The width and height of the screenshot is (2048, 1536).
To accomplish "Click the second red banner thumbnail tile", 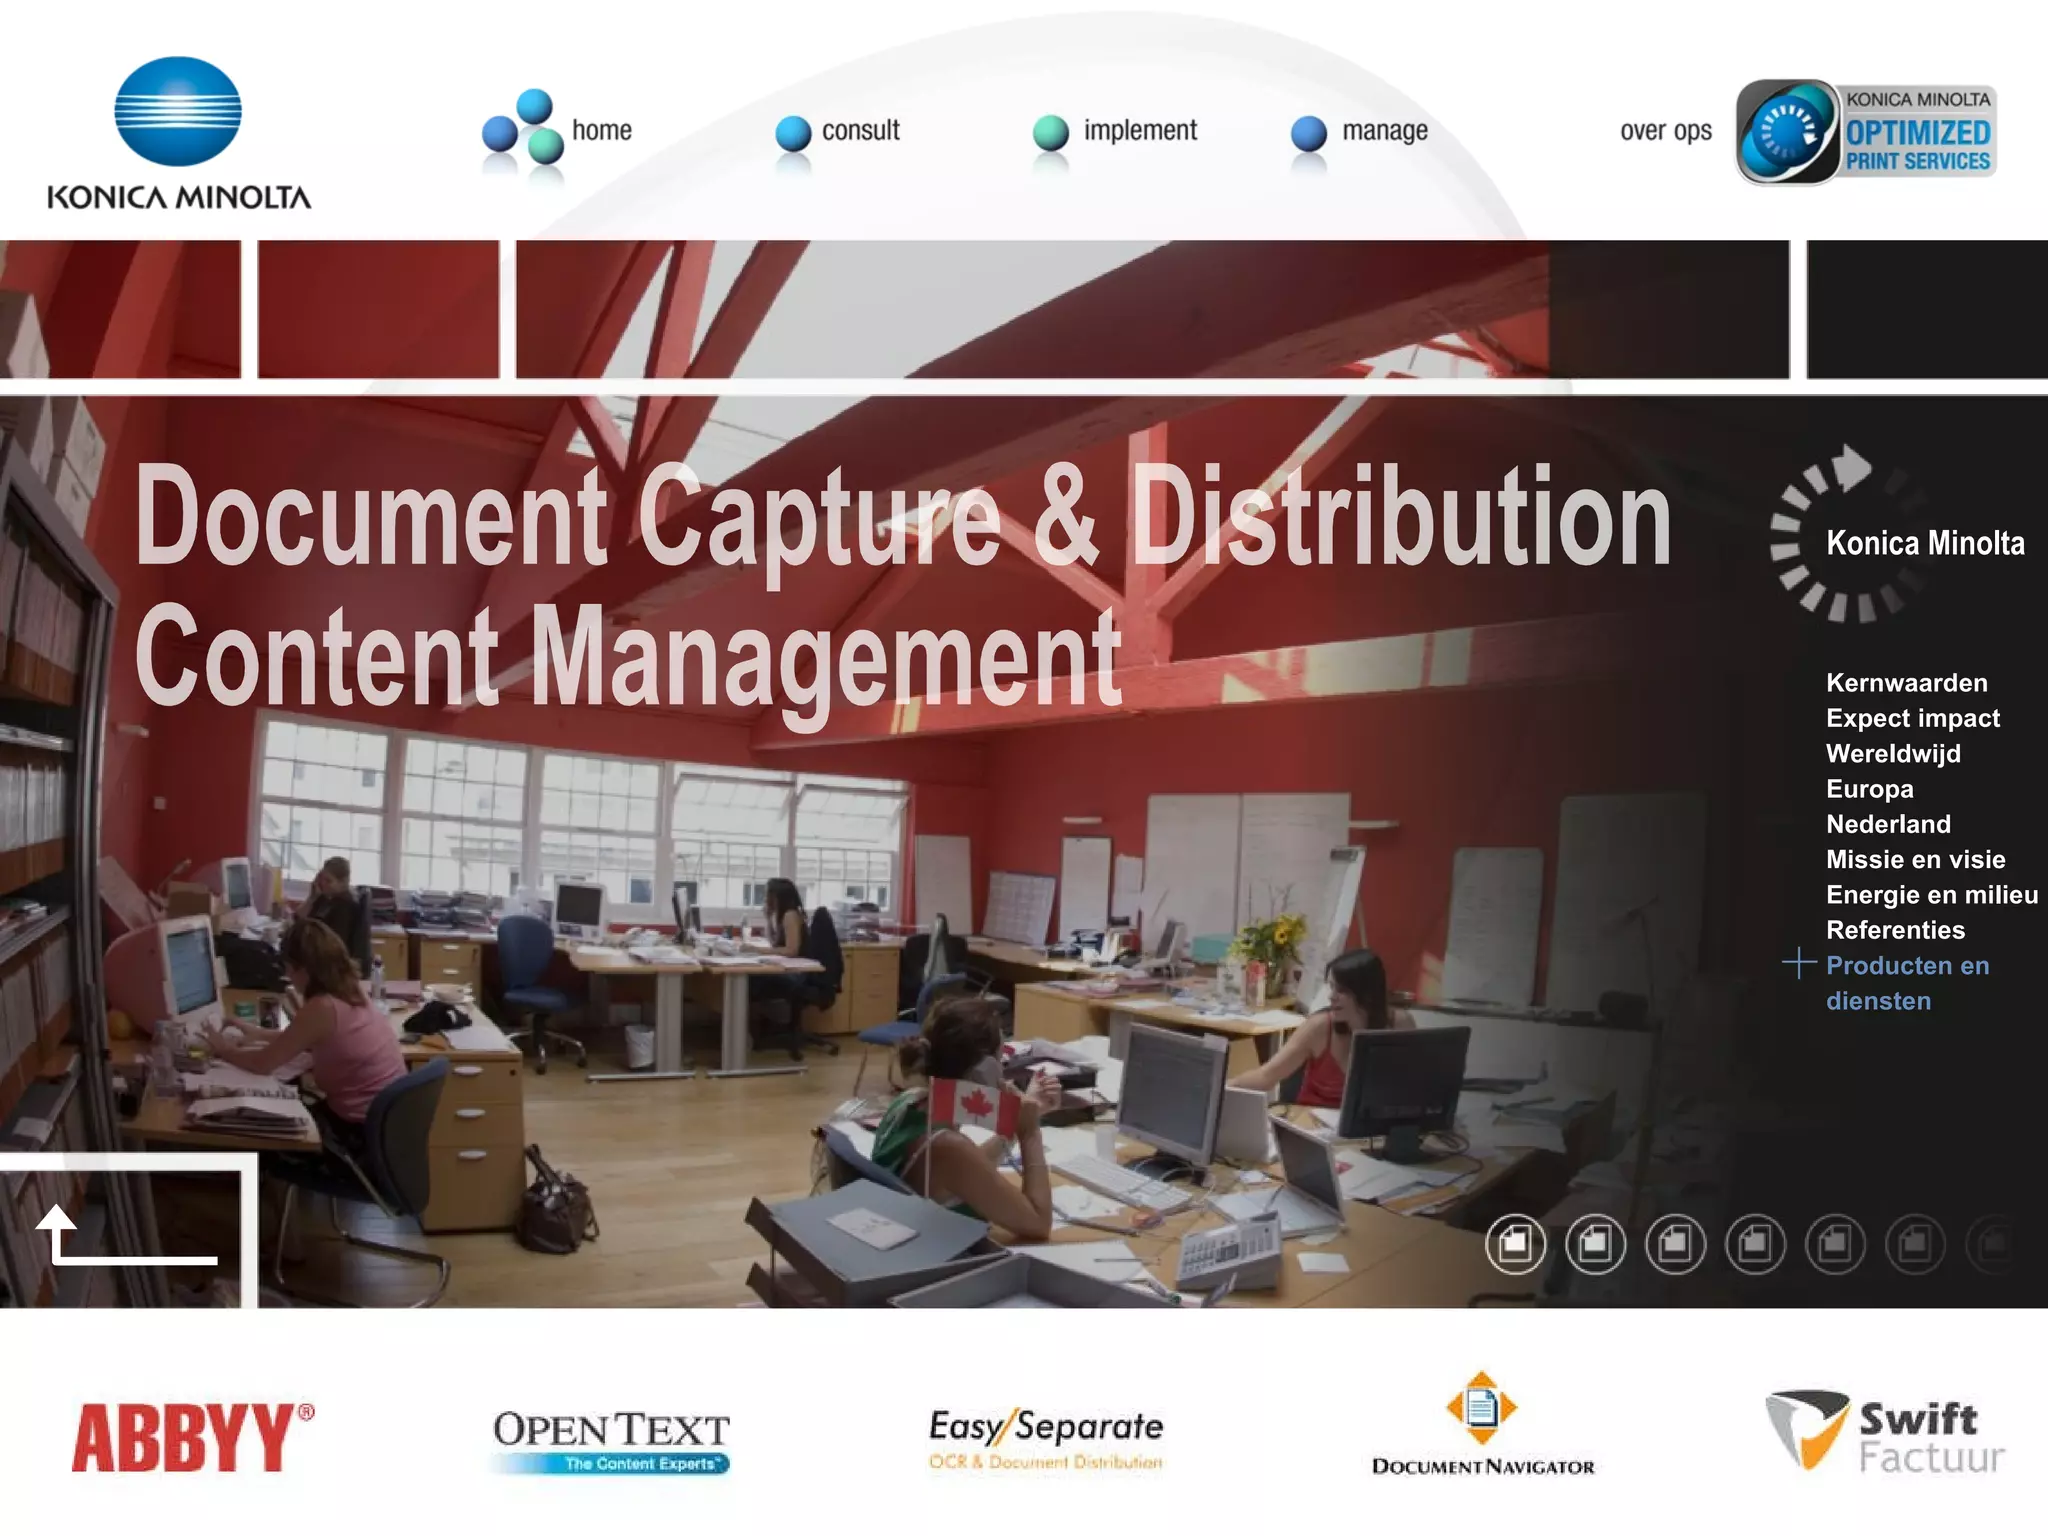I will point(378,309).
